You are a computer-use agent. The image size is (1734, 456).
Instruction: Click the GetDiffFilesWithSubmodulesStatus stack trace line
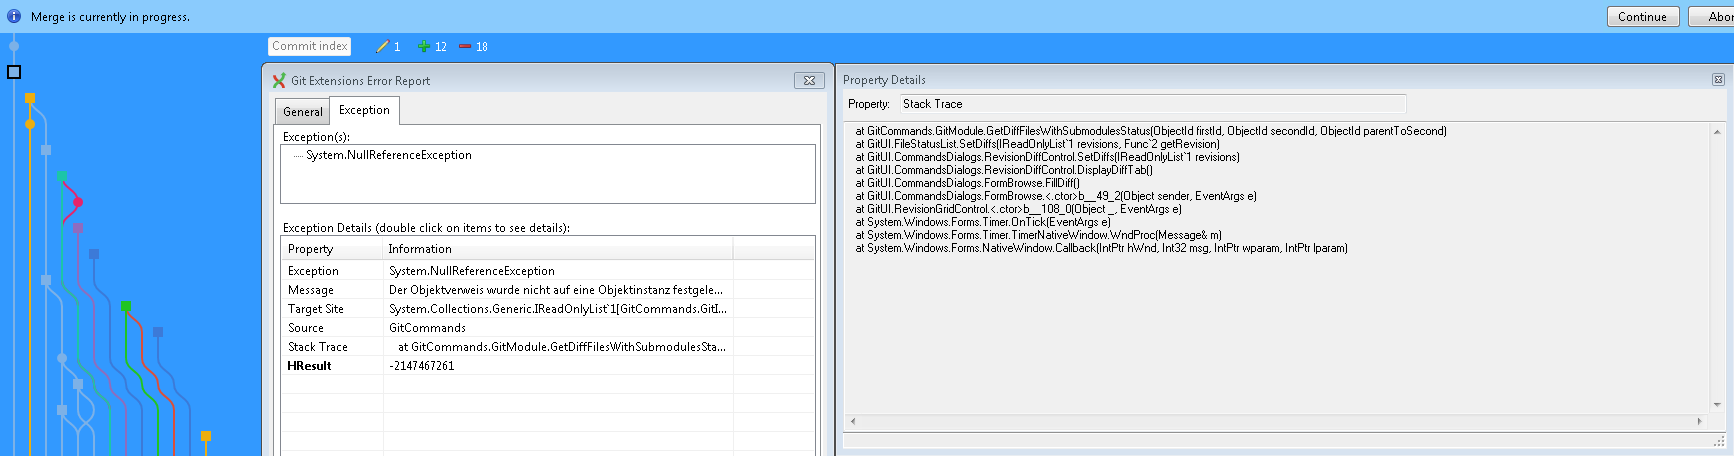click(x=1151, y=131)
